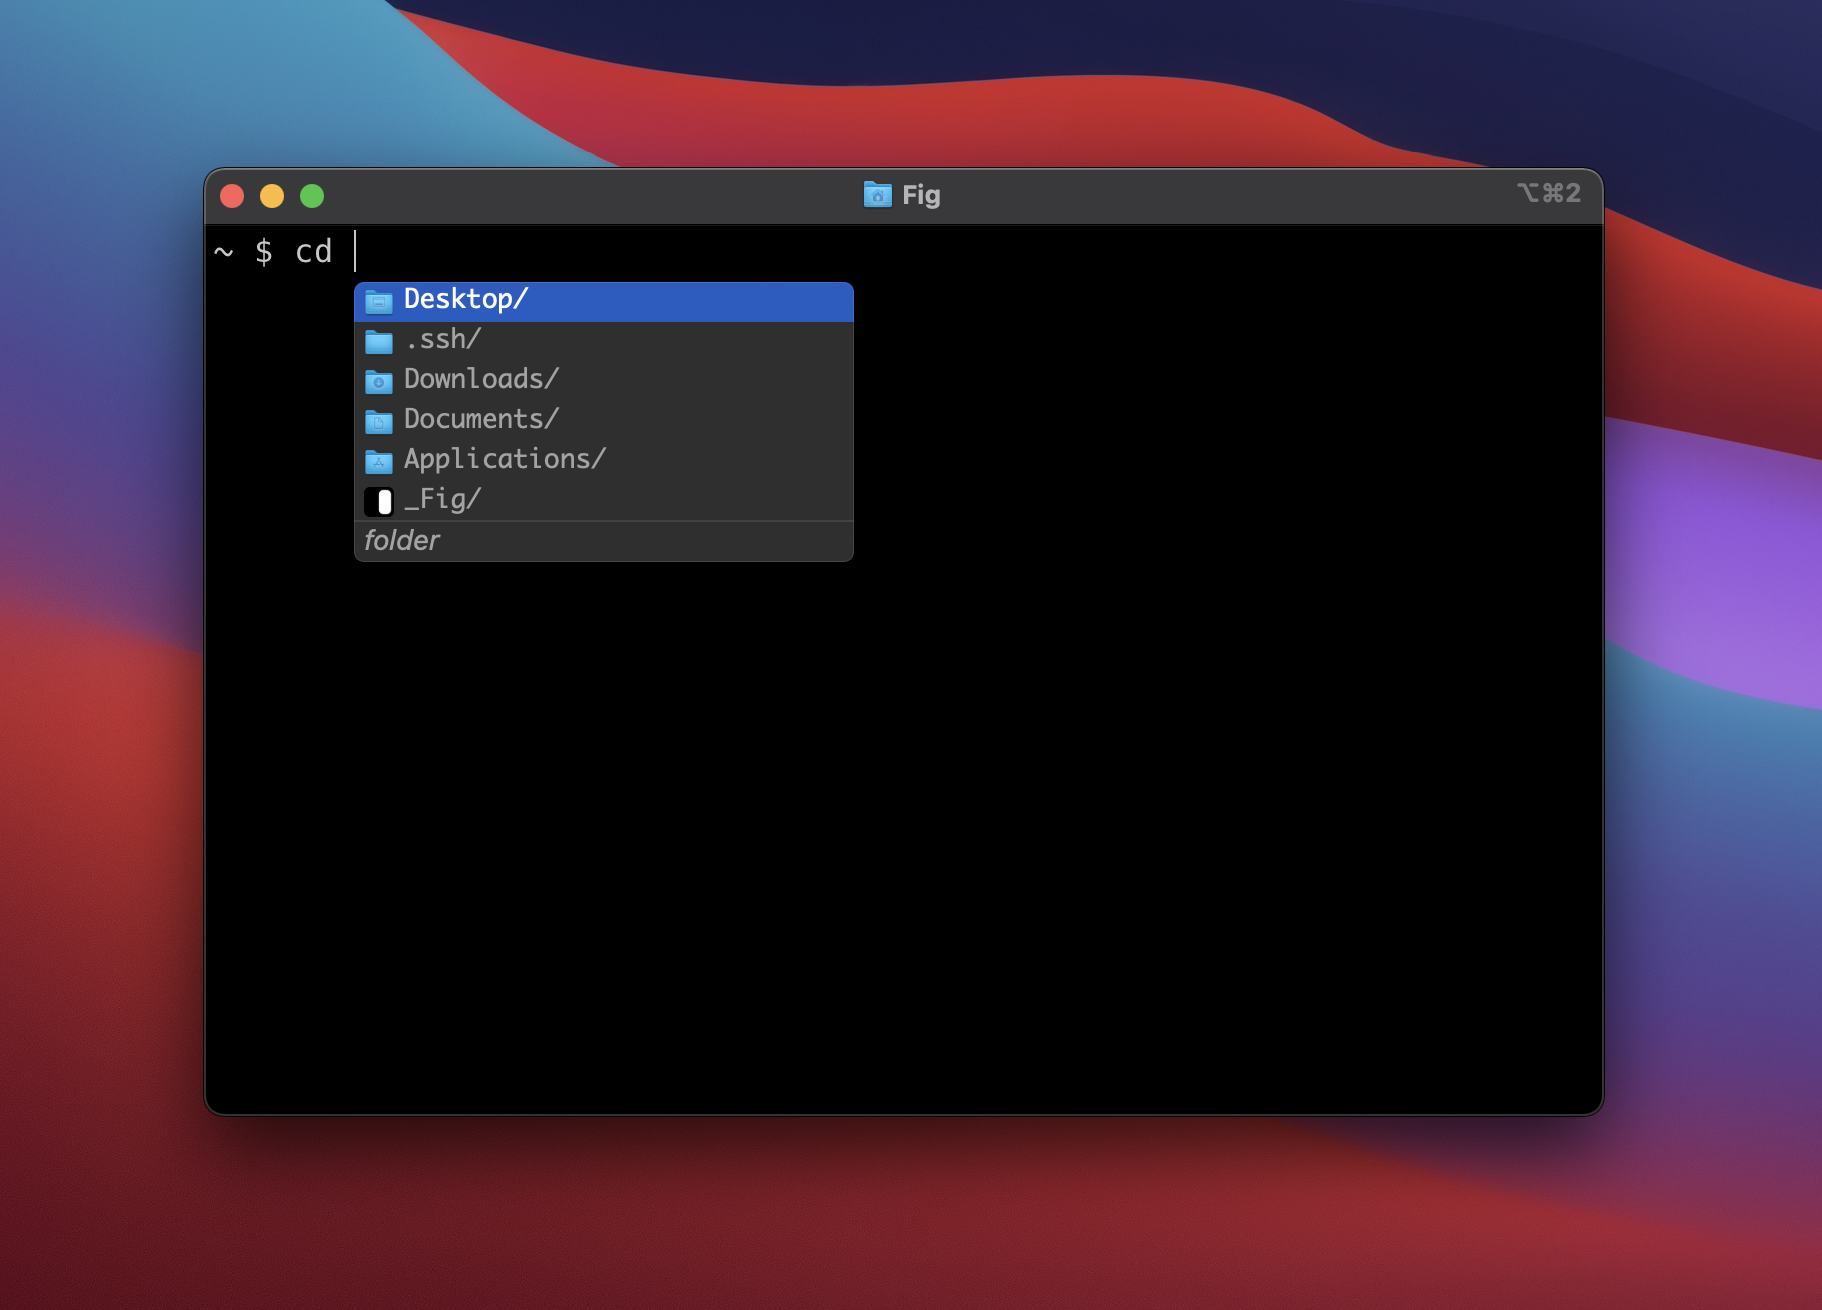
Task: Click the Downloads folder icon
Action: [378, 381]
